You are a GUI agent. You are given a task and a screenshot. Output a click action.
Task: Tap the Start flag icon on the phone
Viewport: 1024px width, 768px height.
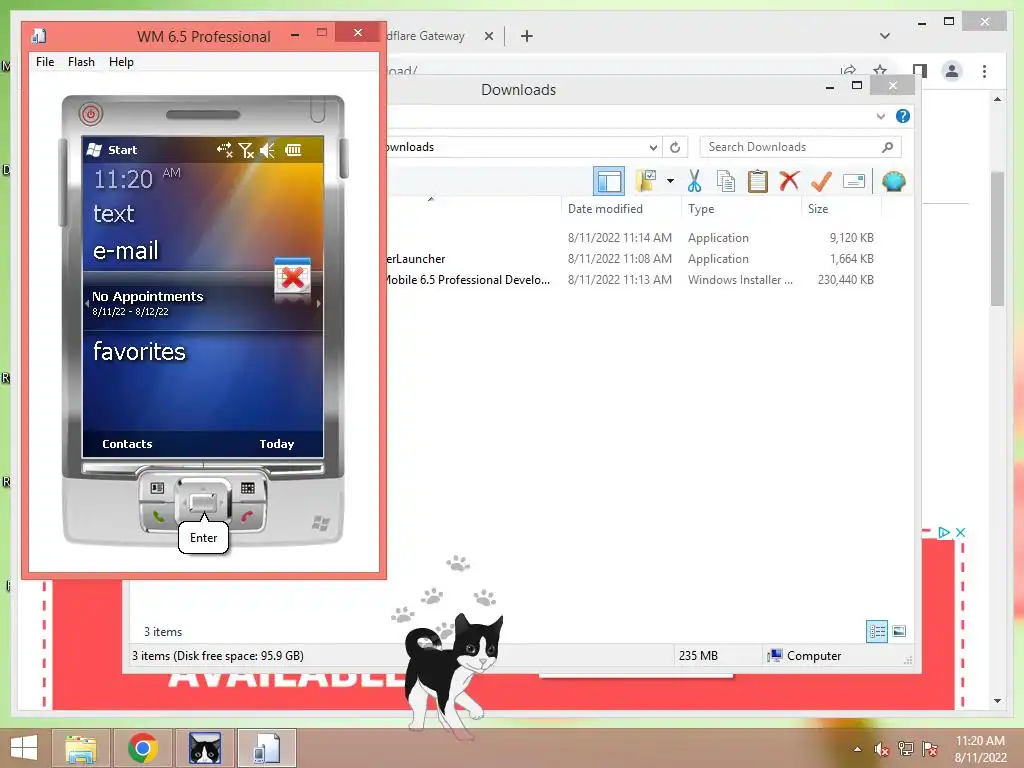click(x=94, y=150)
